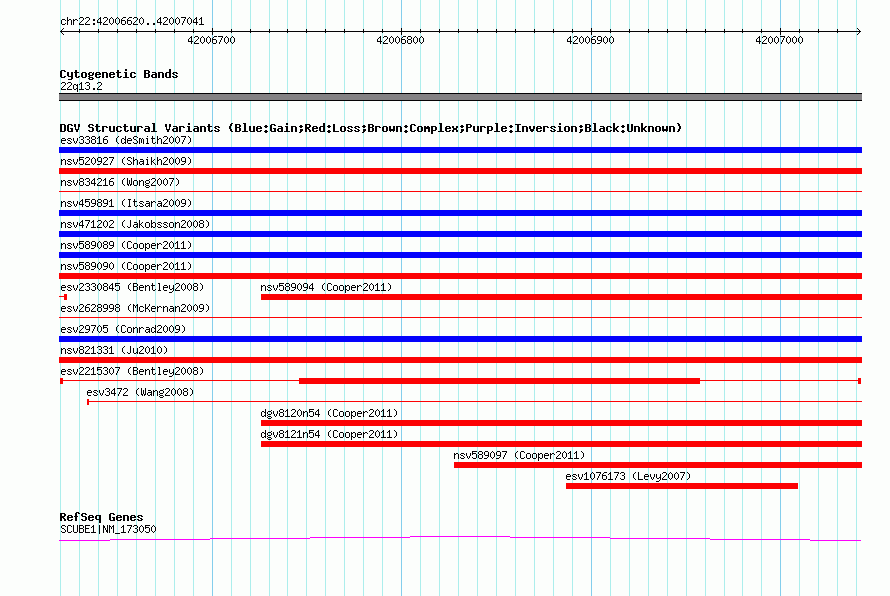890x596 pixels.
Task: Click the esv29705 (Conrad2009) label
Action: pos(123,329)
